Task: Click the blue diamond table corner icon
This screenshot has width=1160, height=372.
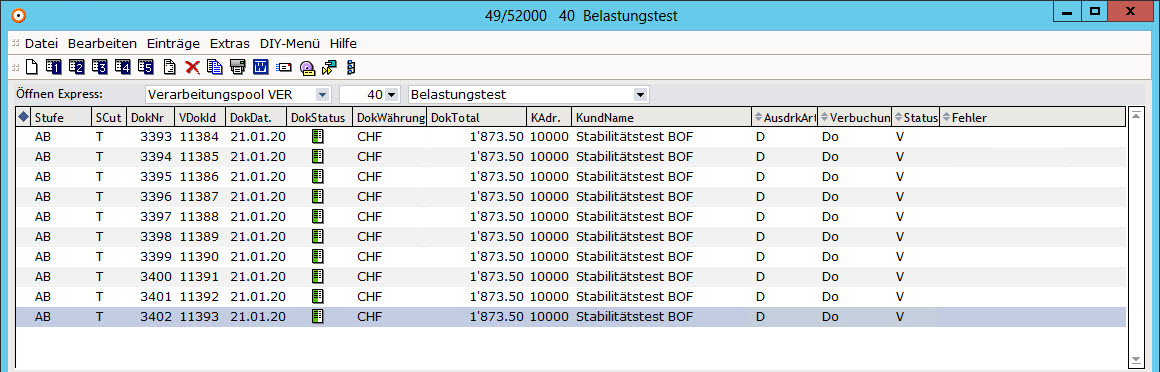Action: pyautogui.click(x=23, y=117)
